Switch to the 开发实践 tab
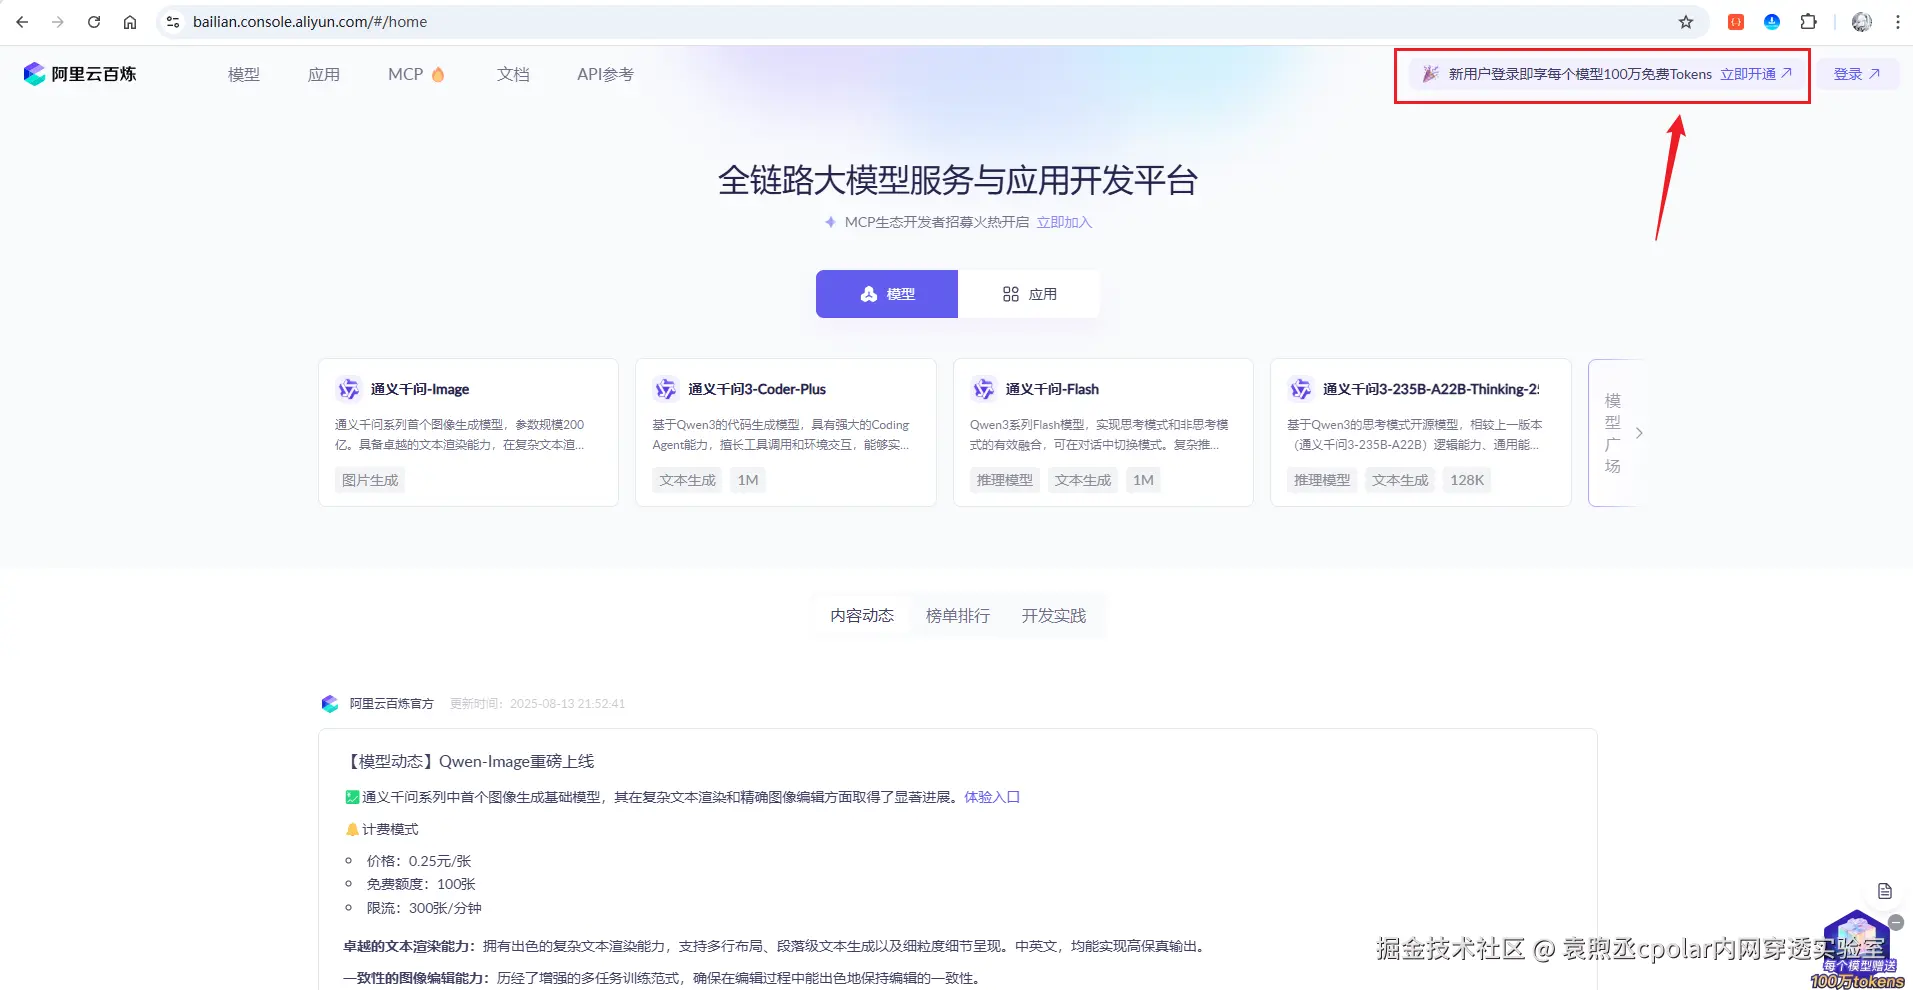The image size is (1913, 990). [1054, 616]
